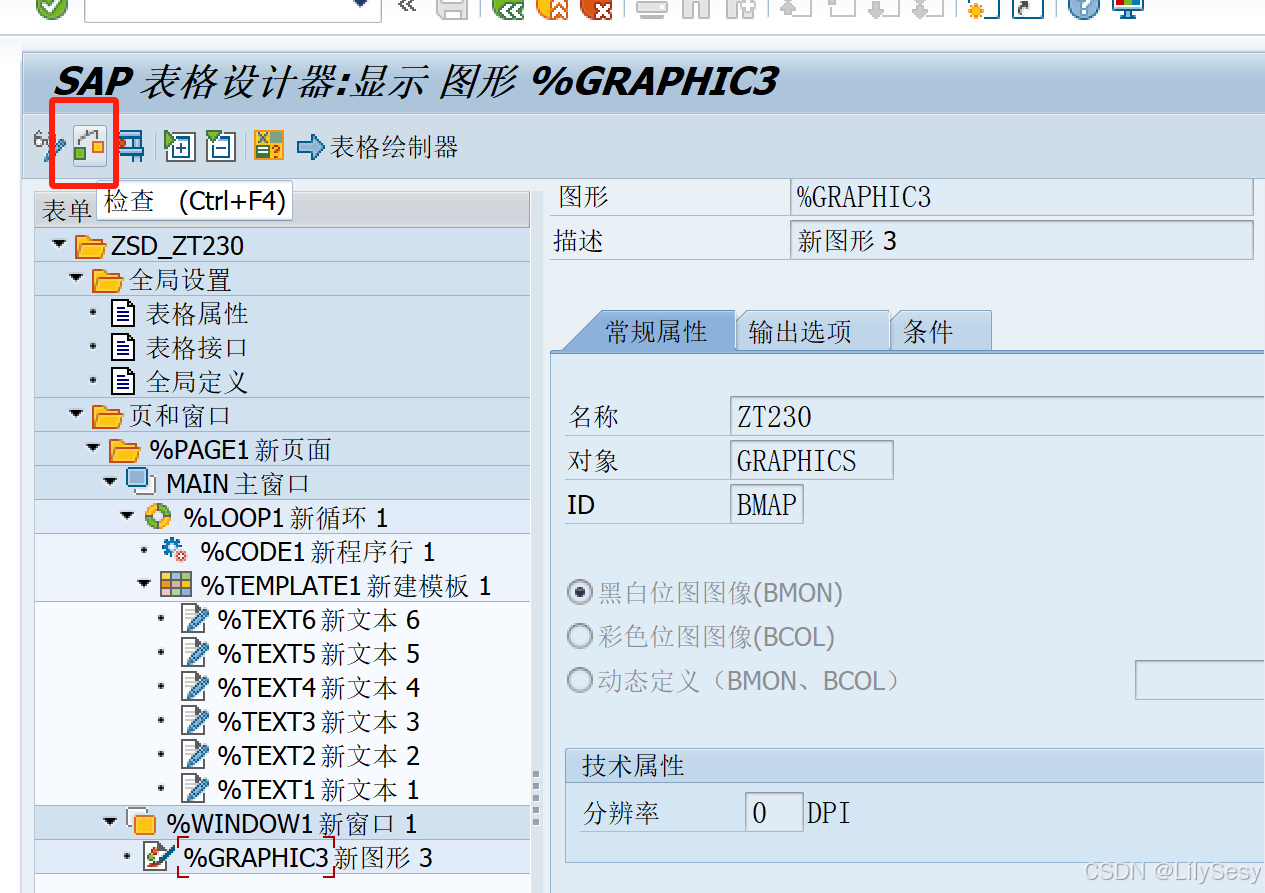Screen dimensions: 1265x893
Task: Select the 彩色位图图像(BCOL) radio button
Action: pos(580,634)
